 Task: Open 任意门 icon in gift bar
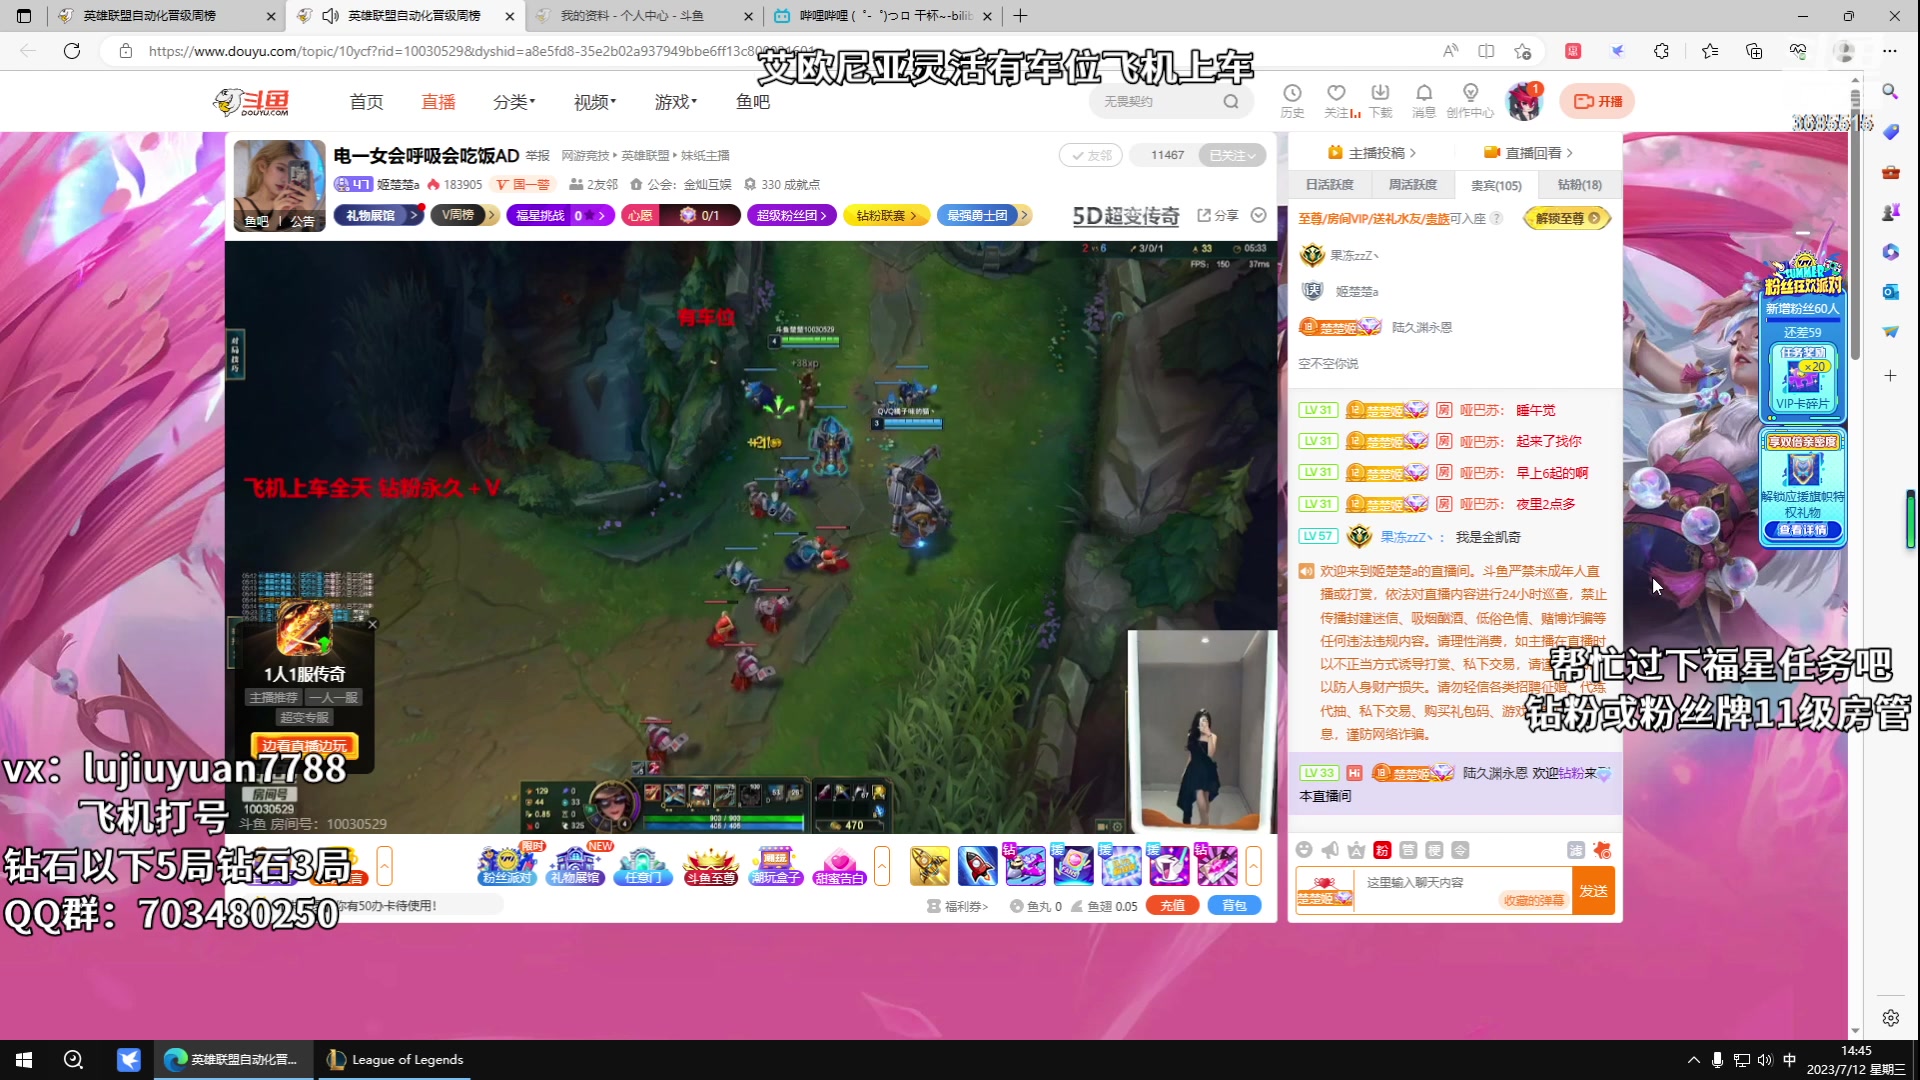643,865
